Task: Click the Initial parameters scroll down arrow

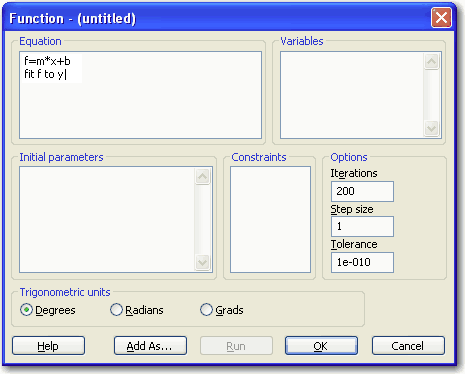Action: pyautogui.click(x=203, y=262)
